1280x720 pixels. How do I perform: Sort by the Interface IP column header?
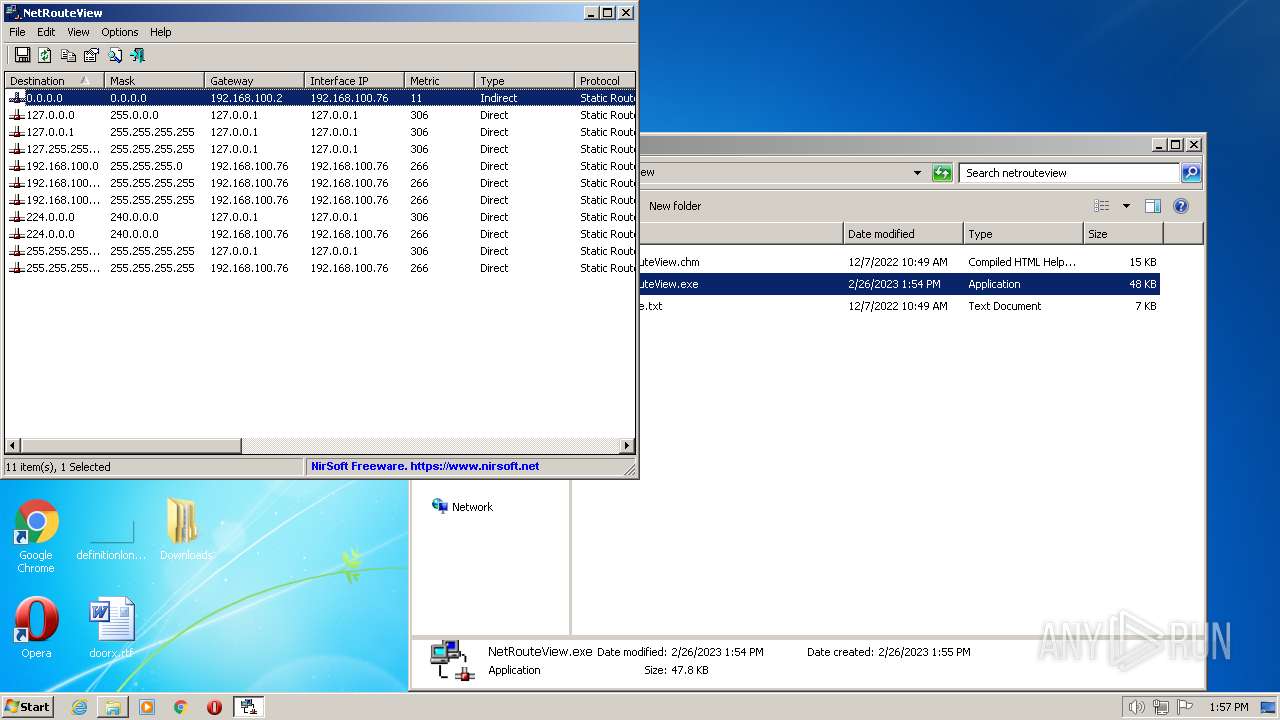pyautogui.click(x=354, y=81)
